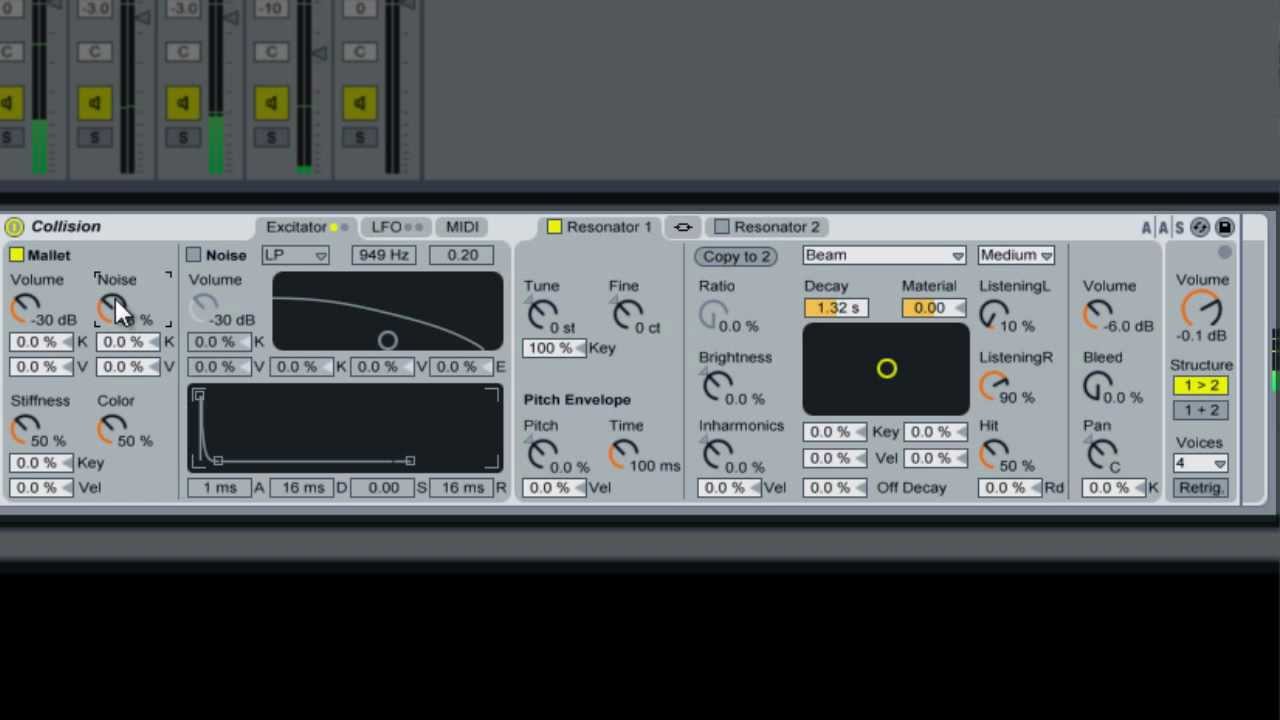Click the yellow circle in the resonator XY pad
This screenshot has height=720, width=1280.
point(886,369)
